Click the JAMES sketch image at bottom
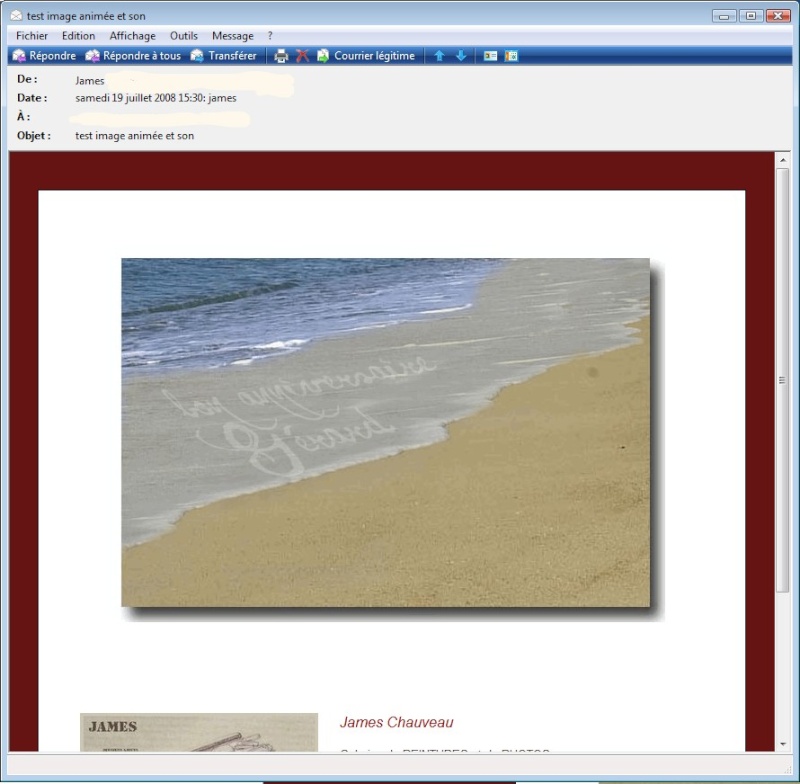The width and height of the screenshot is (800, 784). tap(199, 732)
